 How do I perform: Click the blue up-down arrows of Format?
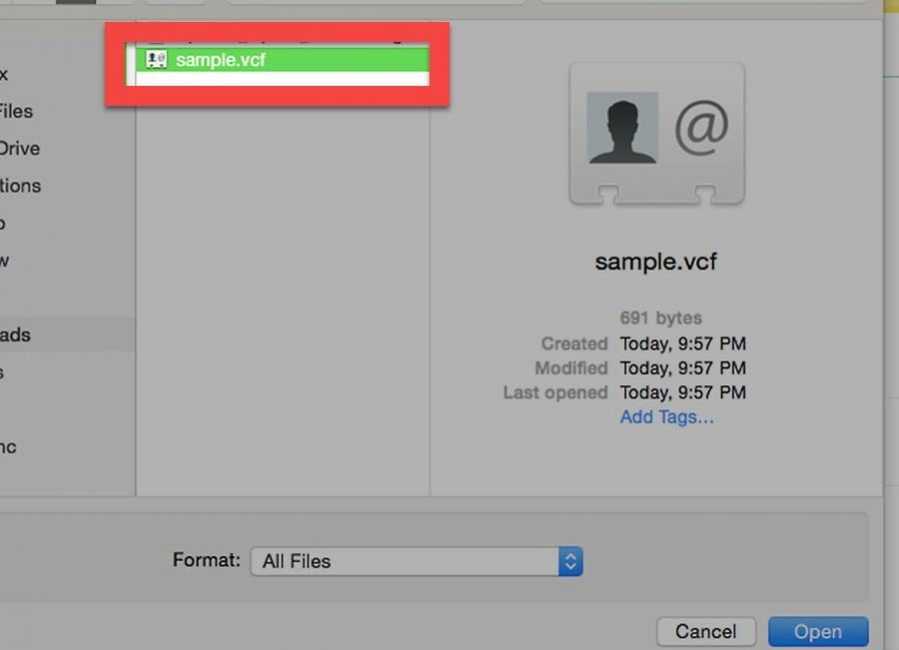pyautogui.click(x=570, y=561)
